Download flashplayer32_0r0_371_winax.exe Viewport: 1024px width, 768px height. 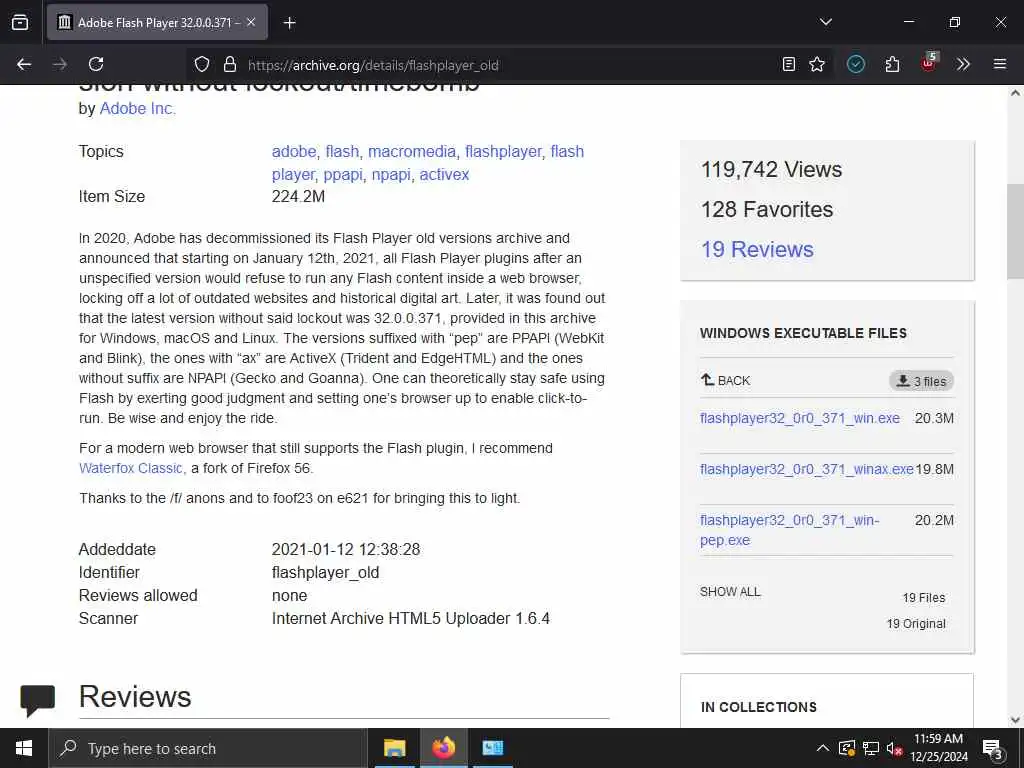[x=806, y=469]
